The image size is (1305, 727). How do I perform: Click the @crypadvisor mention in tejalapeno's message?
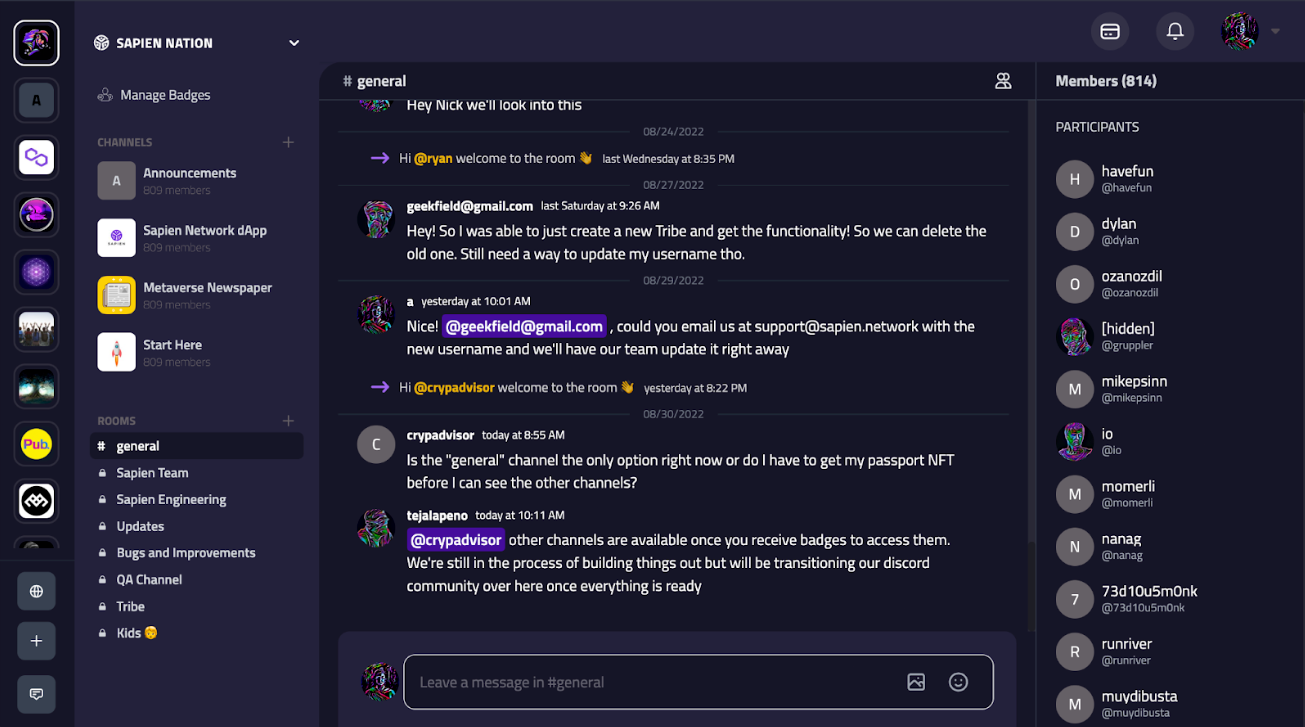point(456,540)
